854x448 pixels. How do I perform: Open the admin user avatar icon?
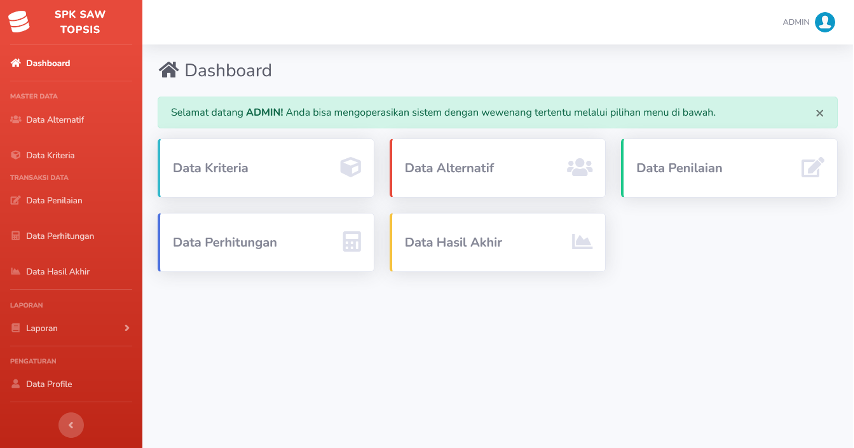point(825,22)
